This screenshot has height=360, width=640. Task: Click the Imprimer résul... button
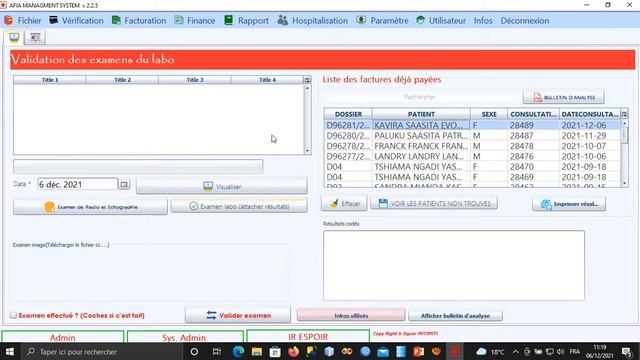click(x=569, y=204)
